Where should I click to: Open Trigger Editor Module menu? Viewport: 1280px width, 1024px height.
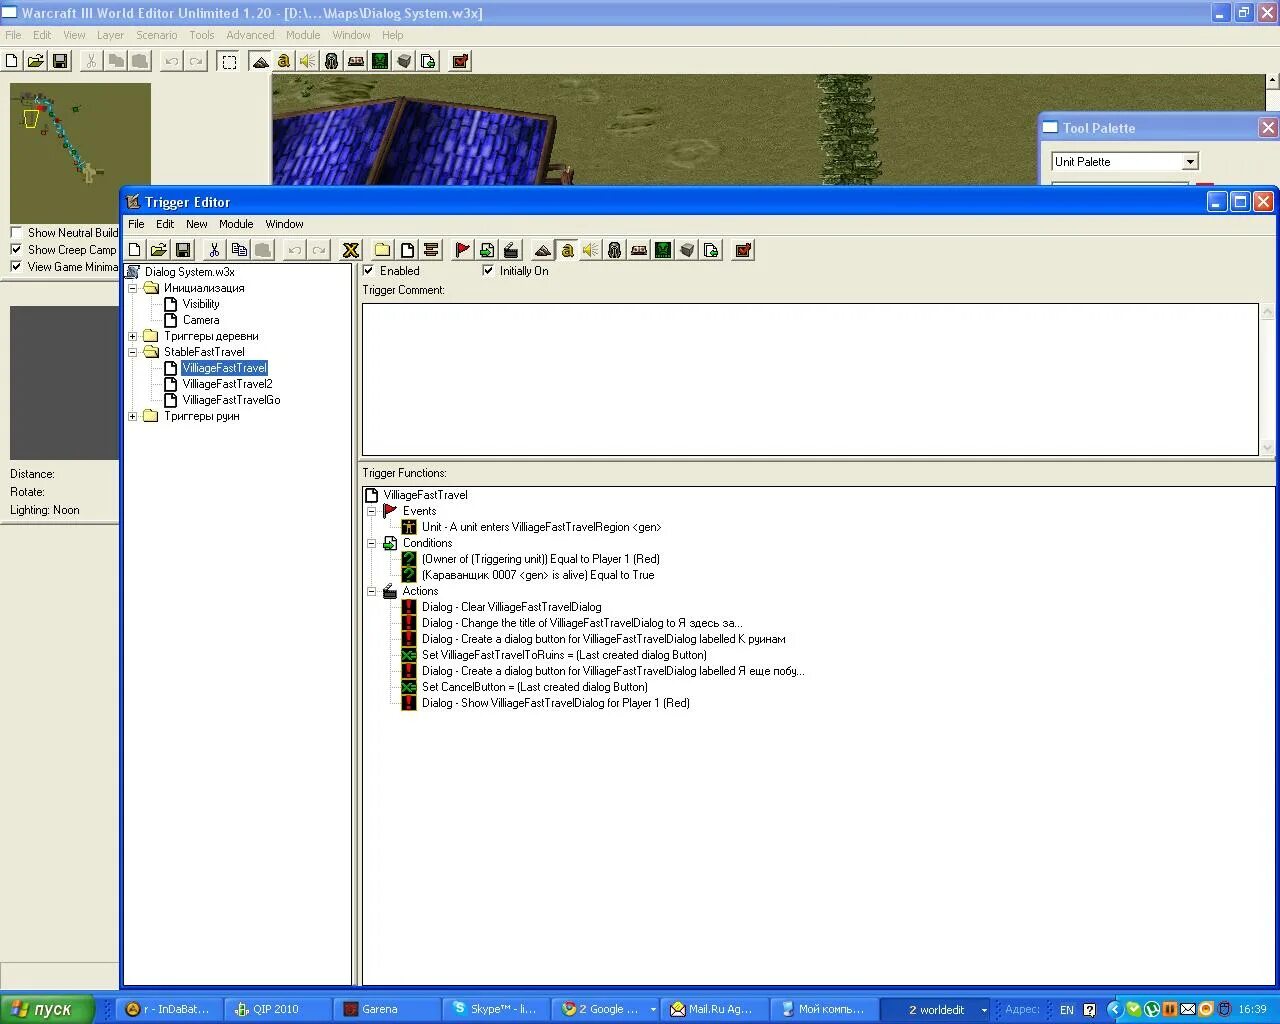[x=236, y=224]
